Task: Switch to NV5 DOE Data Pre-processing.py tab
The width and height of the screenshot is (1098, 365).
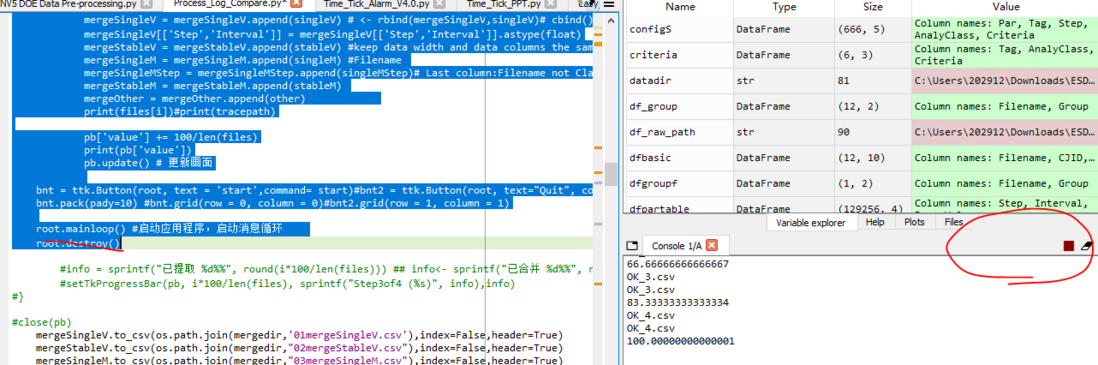Action: click(x=68, y=4)
